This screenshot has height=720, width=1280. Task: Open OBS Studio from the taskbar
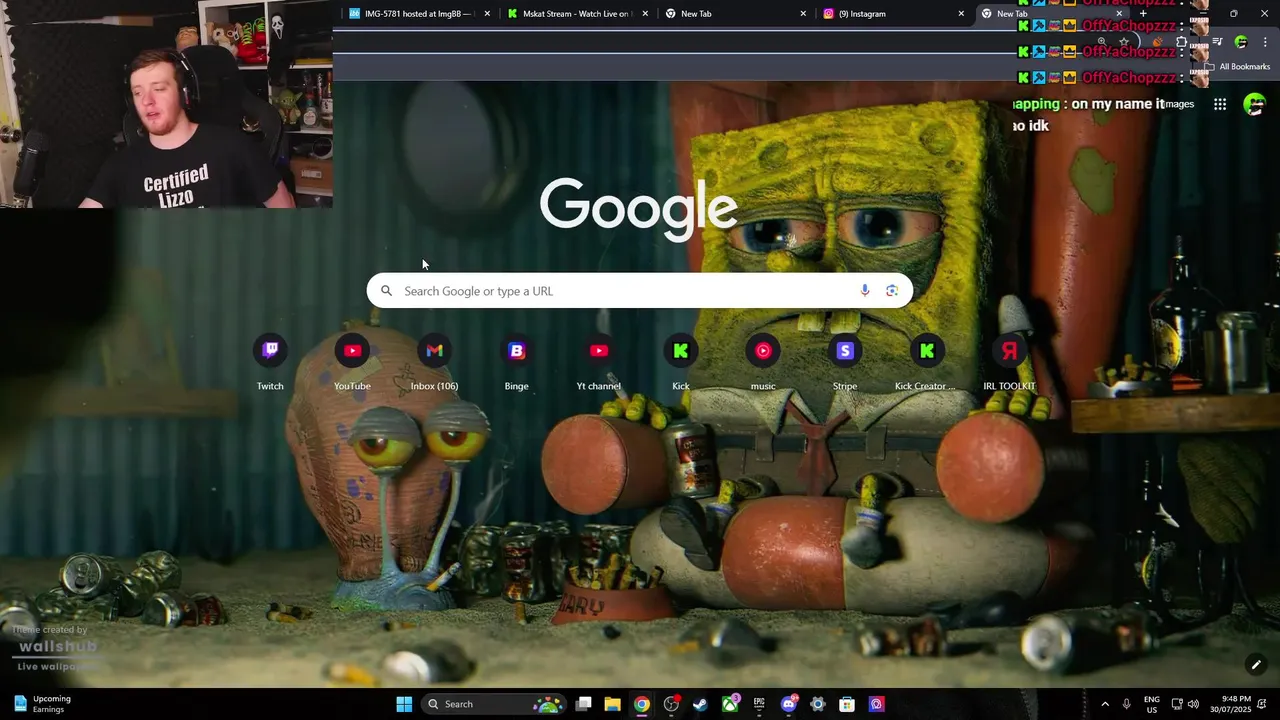672,704
